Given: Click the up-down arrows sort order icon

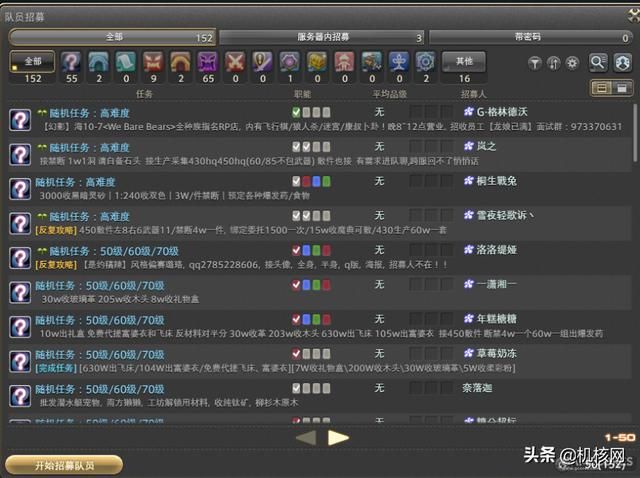Looking at the screenshot, I should [554, 63].
